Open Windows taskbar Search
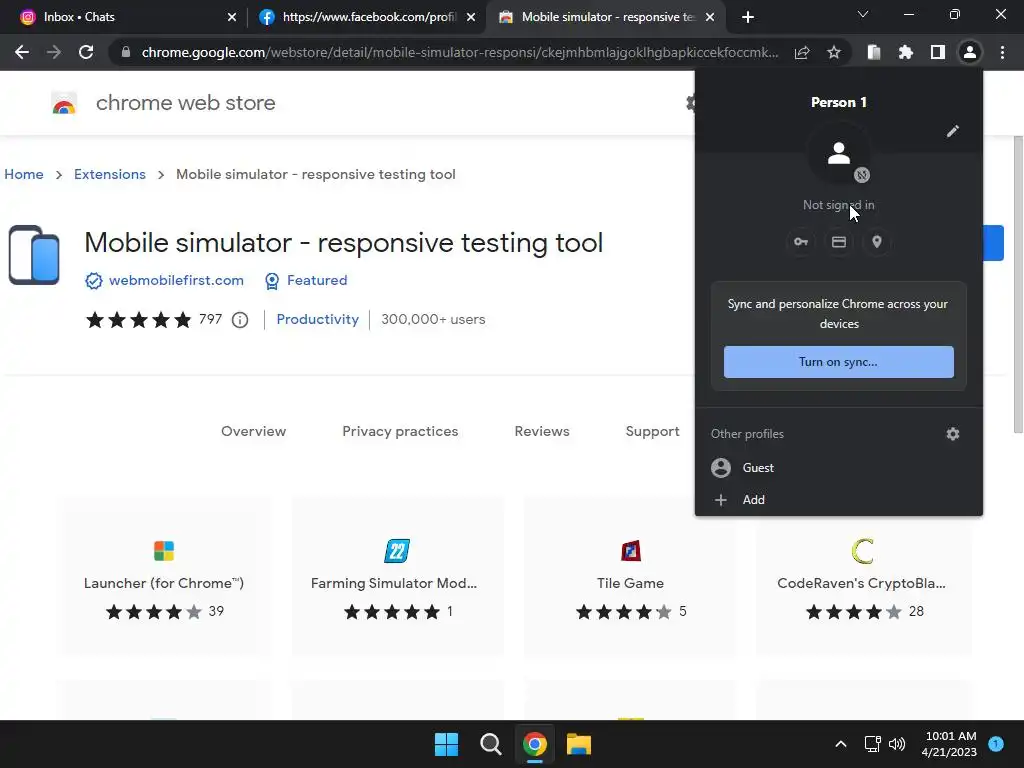Viewport: 1024px width, 768px height. pyautogui.click(x=490, y=744)
